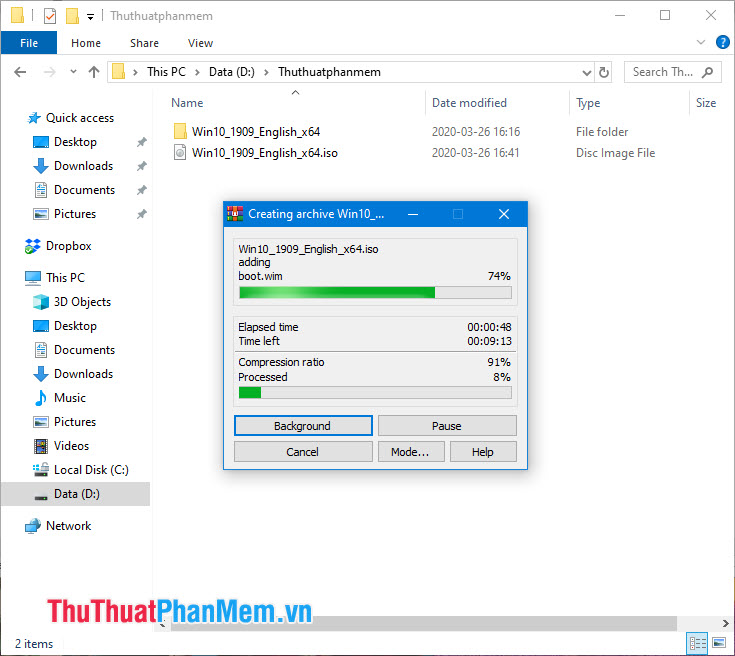Viewport: 735px width, 656px height.
Task: Click the 3D Objects cube icon
Action: [41, 302]
